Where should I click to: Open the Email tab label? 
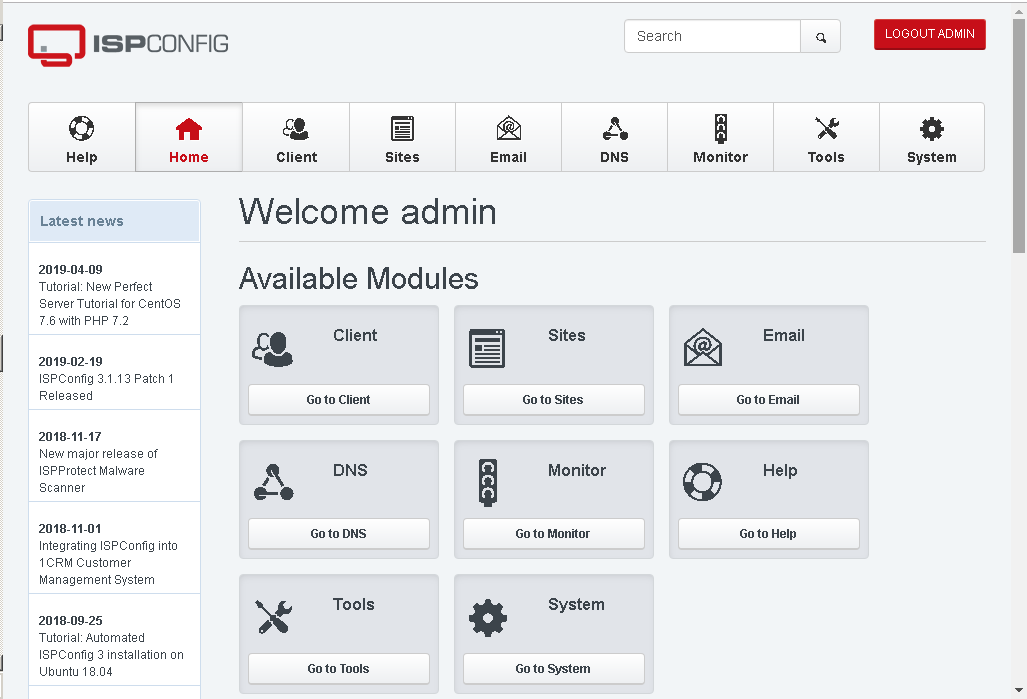(x=508, y=157)
